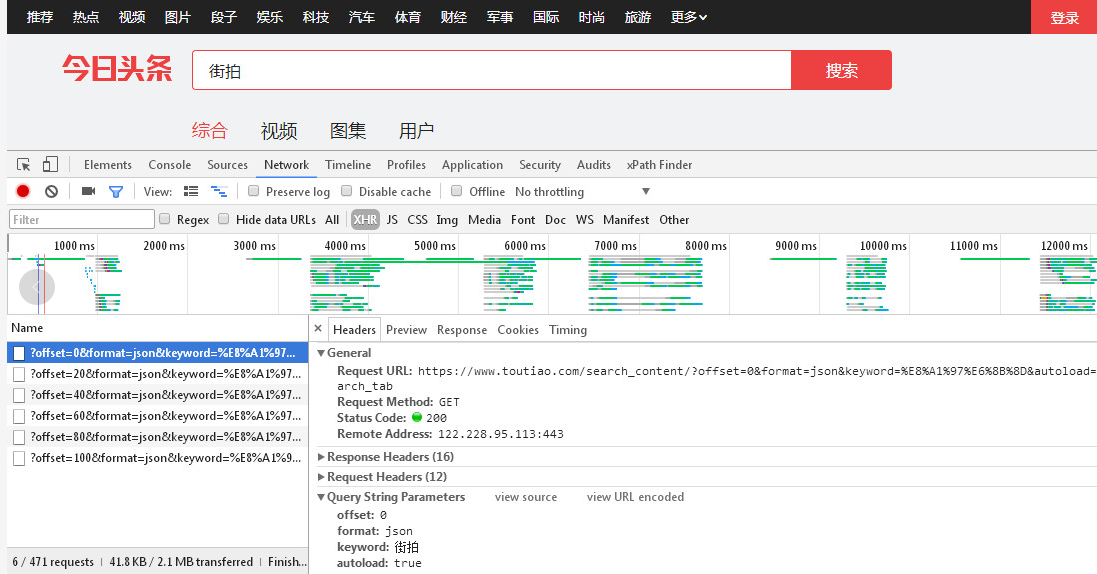The image size is (1097, 574).
Task: Go to 体育 in top navigation
Action: [x=408, y=17]
